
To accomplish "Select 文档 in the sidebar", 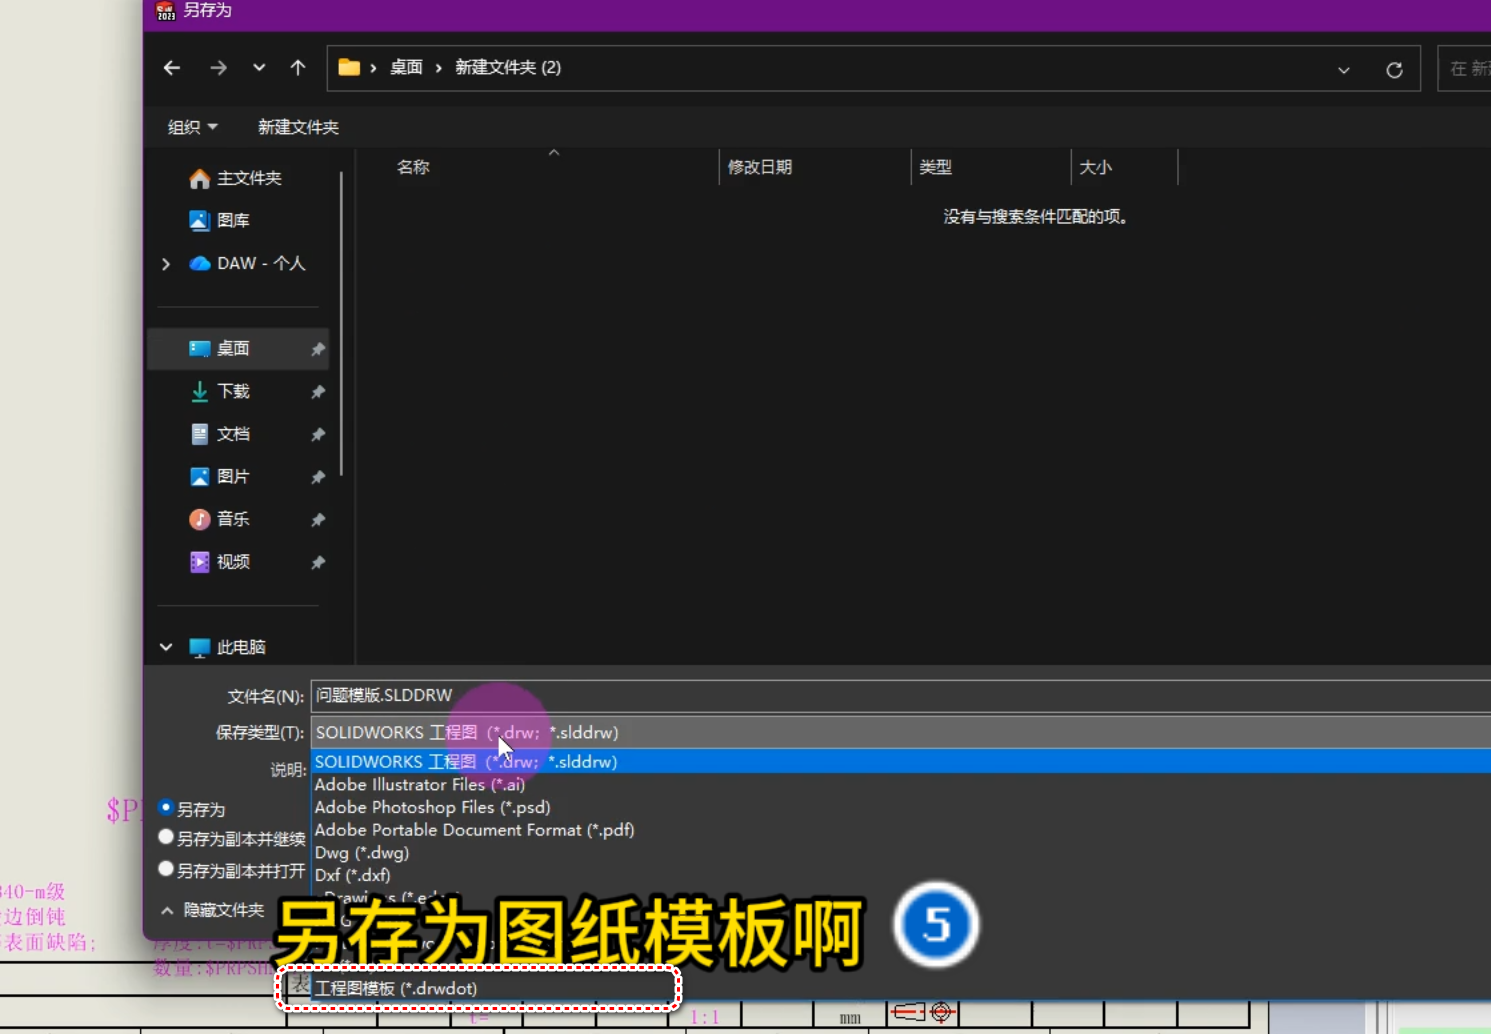I will pyautogui.click(x=232, y=433).
